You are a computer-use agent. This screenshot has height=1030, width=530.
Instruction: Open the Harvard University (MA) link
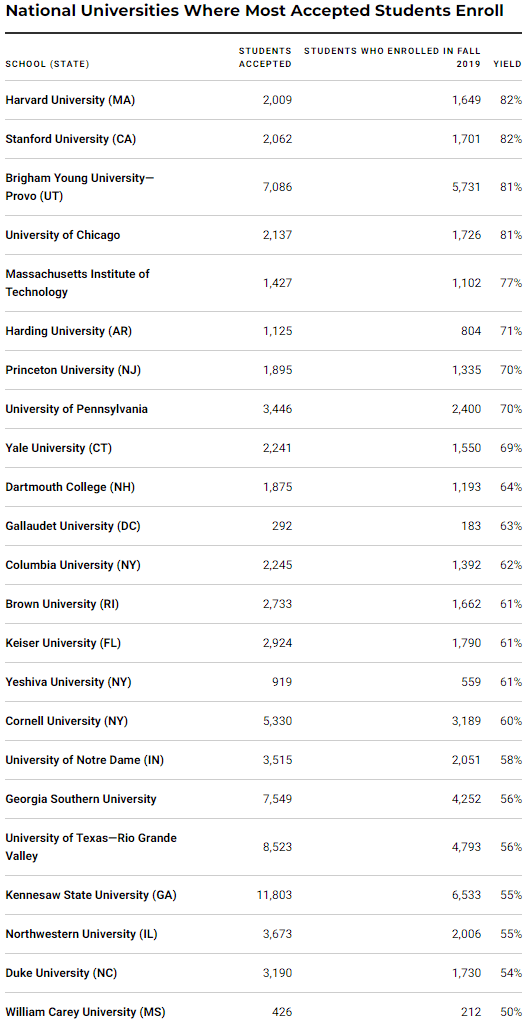pyautogui.click(x=70, y=100)
